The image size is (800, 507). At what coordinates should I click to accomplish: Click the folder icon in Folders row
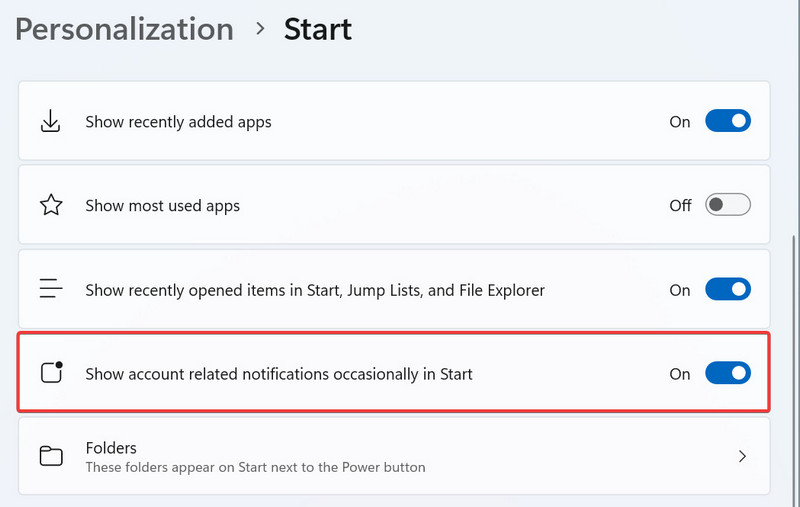click(x=50, y=457)
